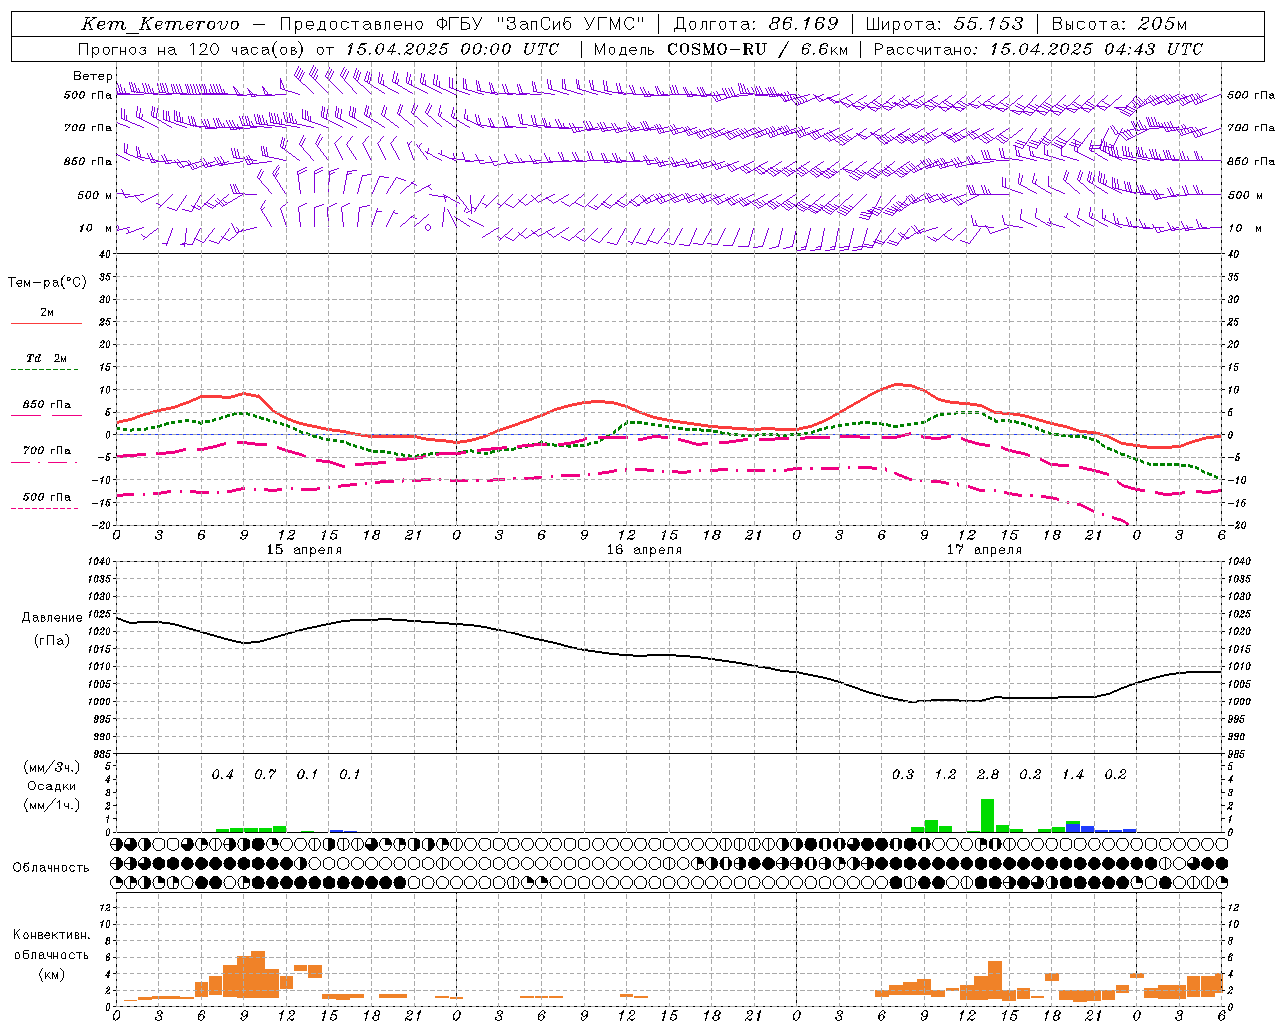Screen dimensions: 1280x1024
Task: Click the 0.3 precipitation total value
Action: (903, 775)
